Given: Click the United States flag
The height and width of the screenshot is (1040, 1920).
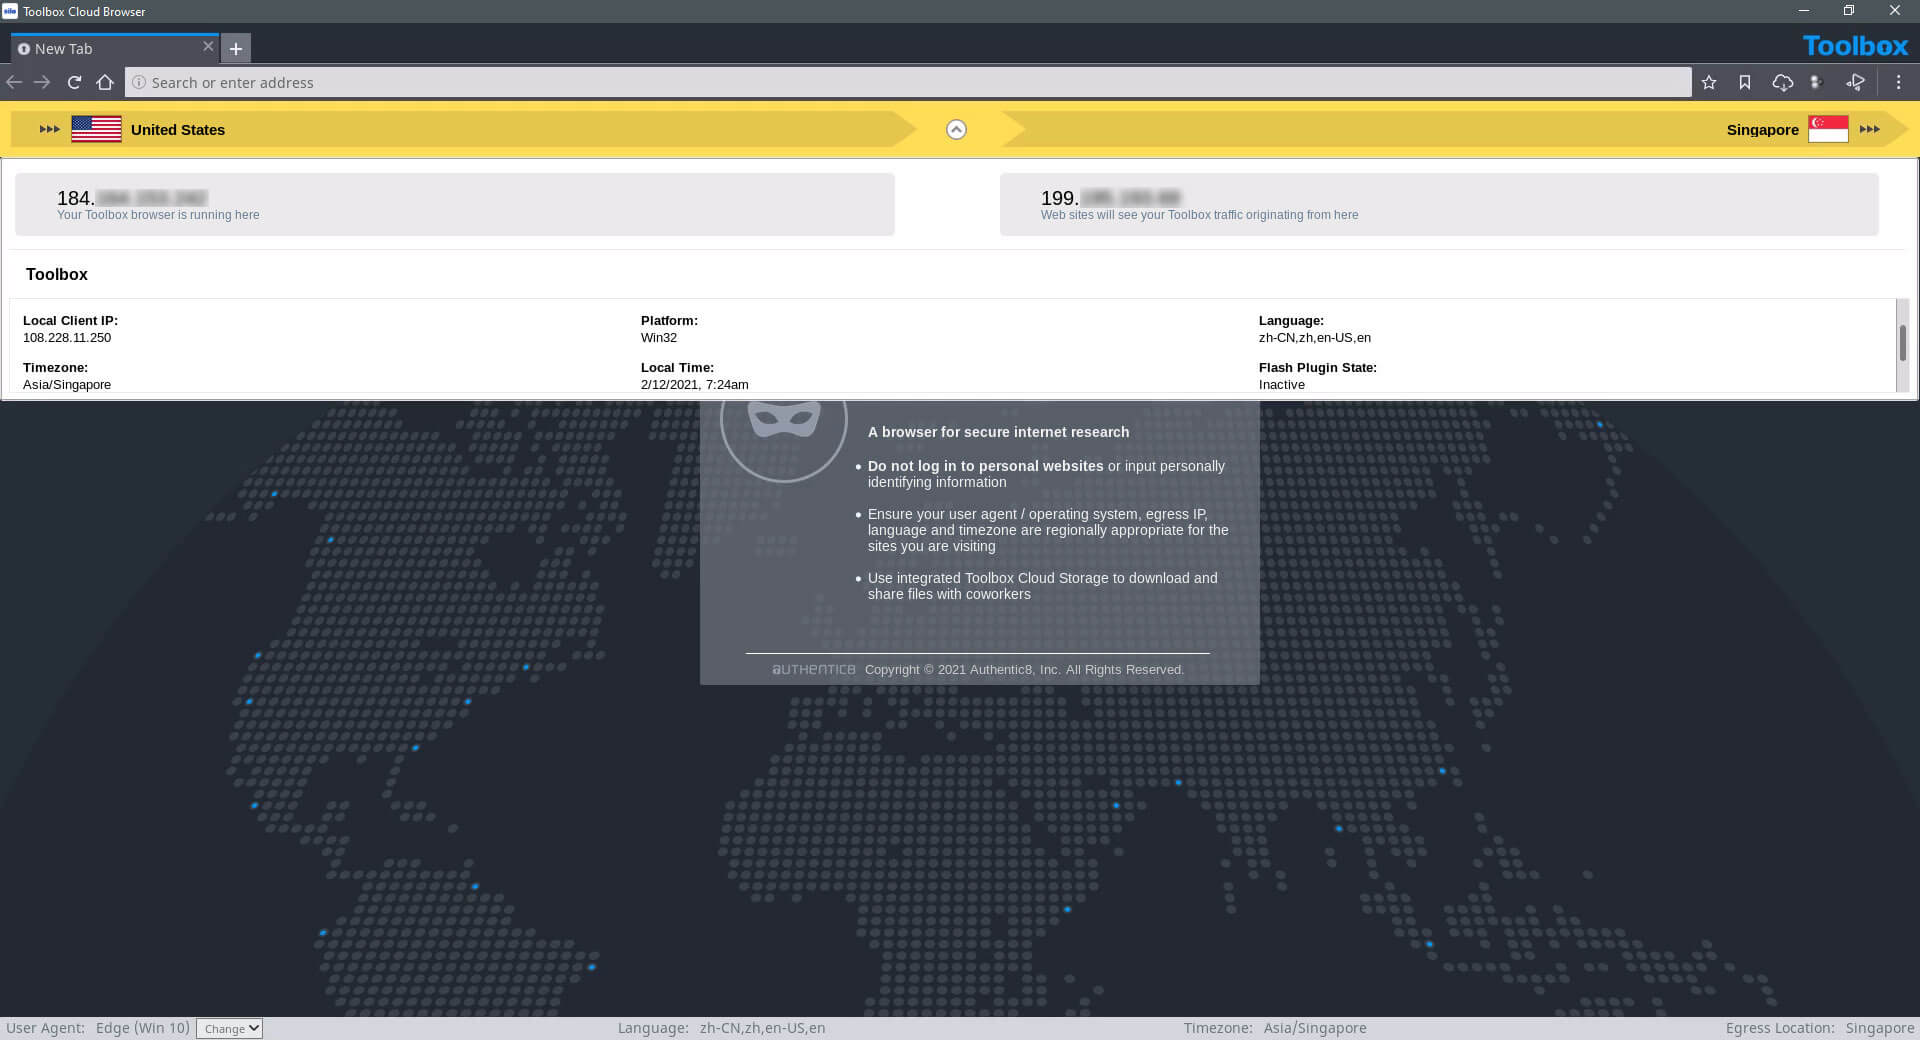Looking at the screenshot, I should pyautogui.click(x=96, y=129).
